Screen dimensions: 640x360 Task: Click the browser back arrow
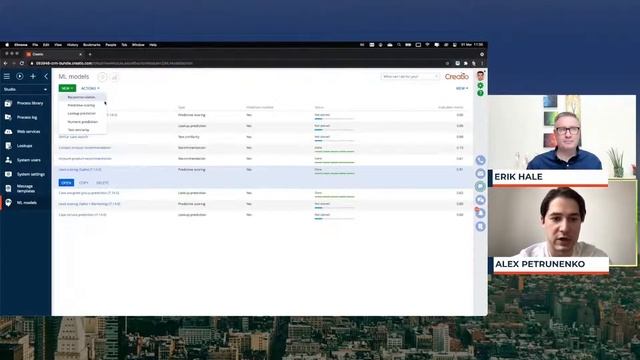click(x=5, y=63)
